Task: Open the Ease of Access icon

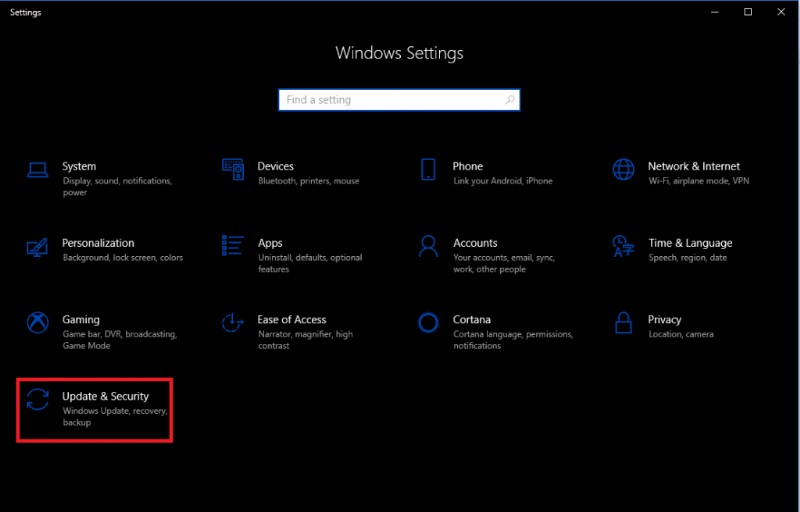Action: pos(233,322)
